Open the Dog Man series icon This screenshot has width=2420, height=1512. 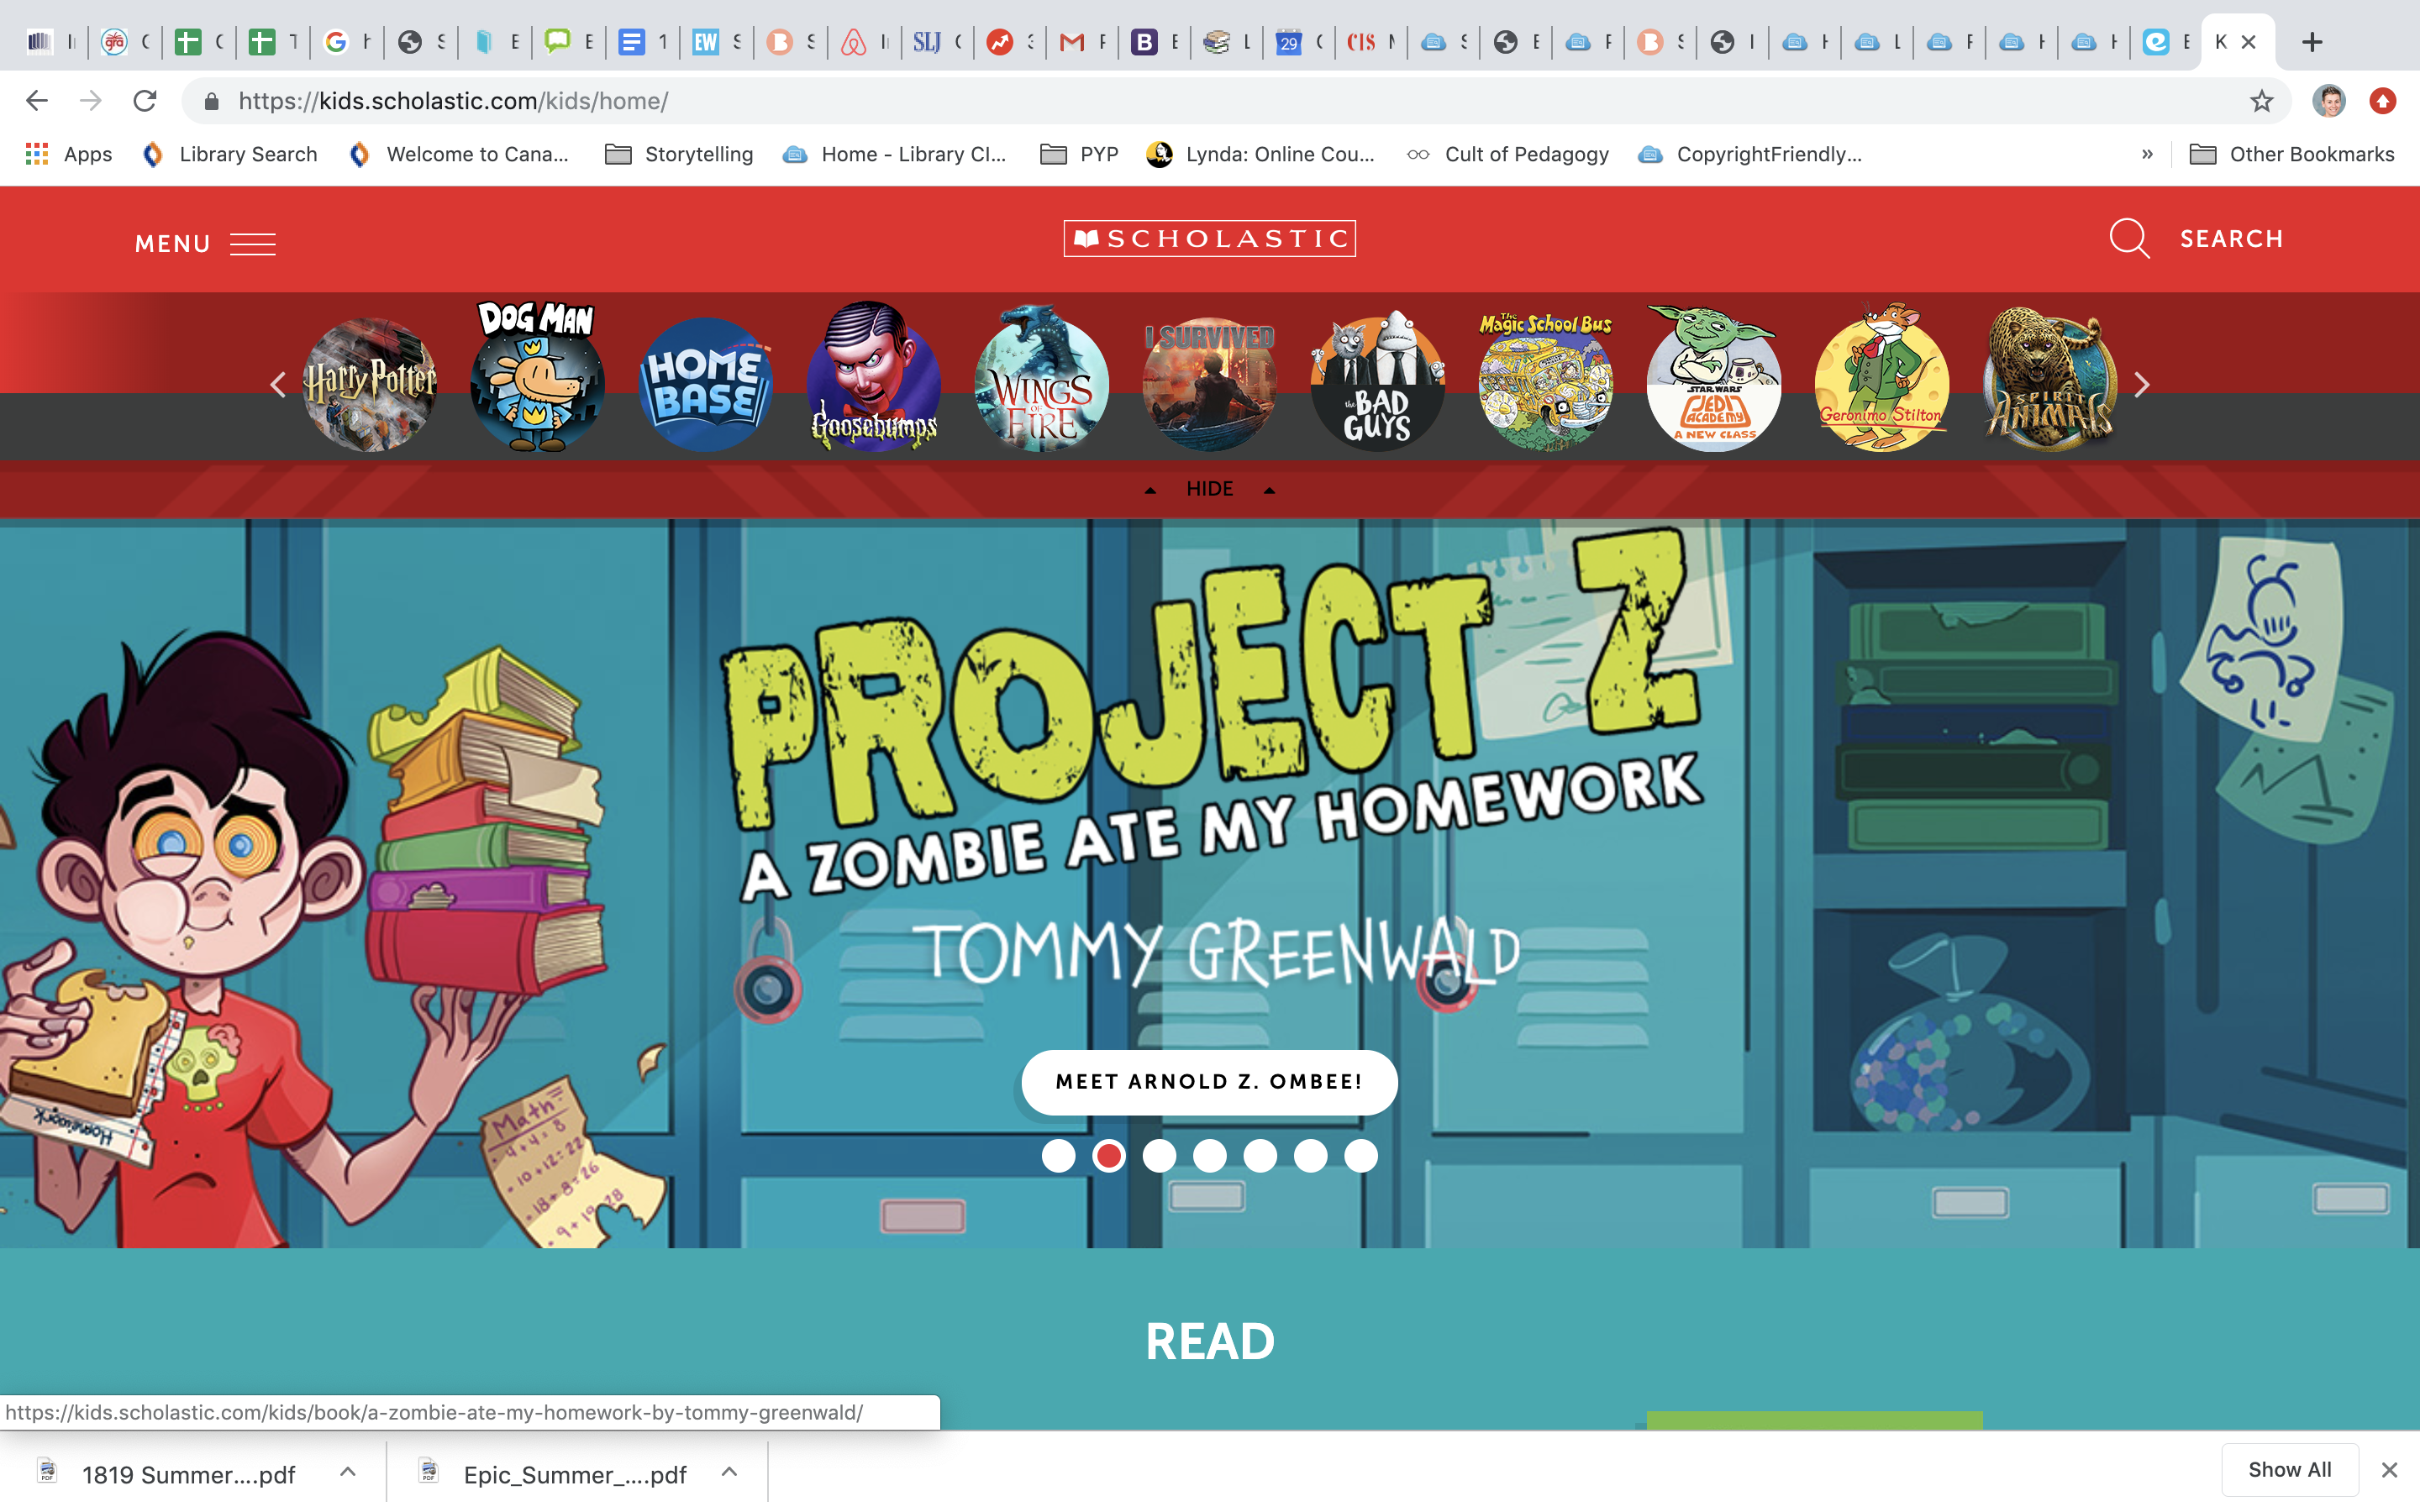pyautogui.click(x=538, y=378)
